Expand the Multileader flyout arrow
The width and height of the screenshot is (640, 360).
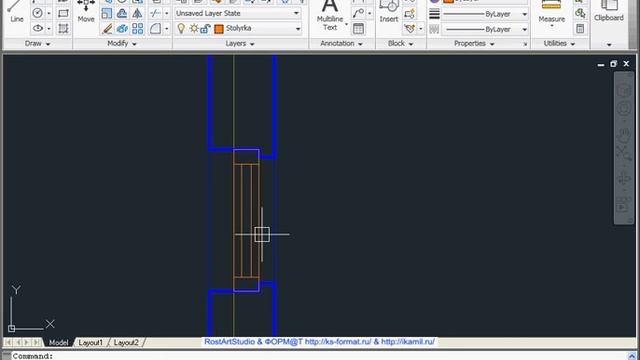369,13
